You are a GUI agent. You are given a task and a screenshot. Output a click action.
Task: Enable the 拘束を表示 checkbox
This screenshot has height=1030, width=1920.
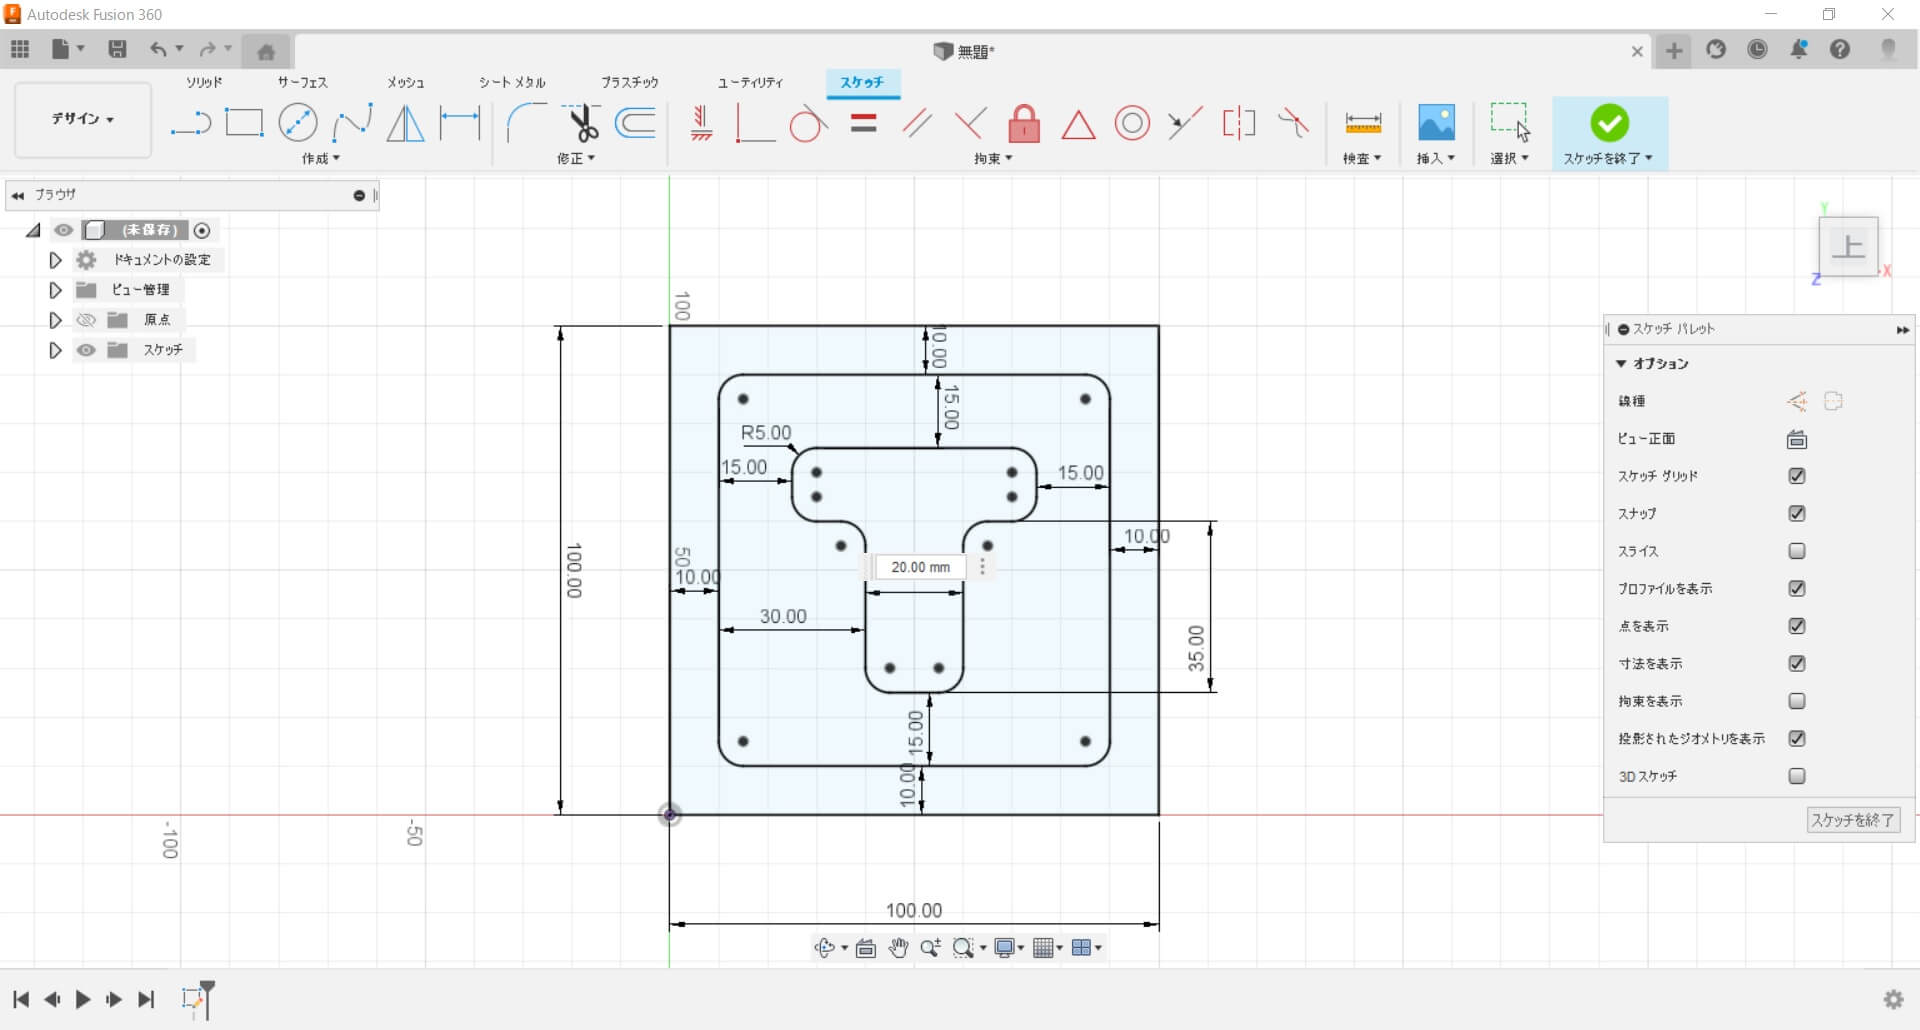(x=1796, y=701)
